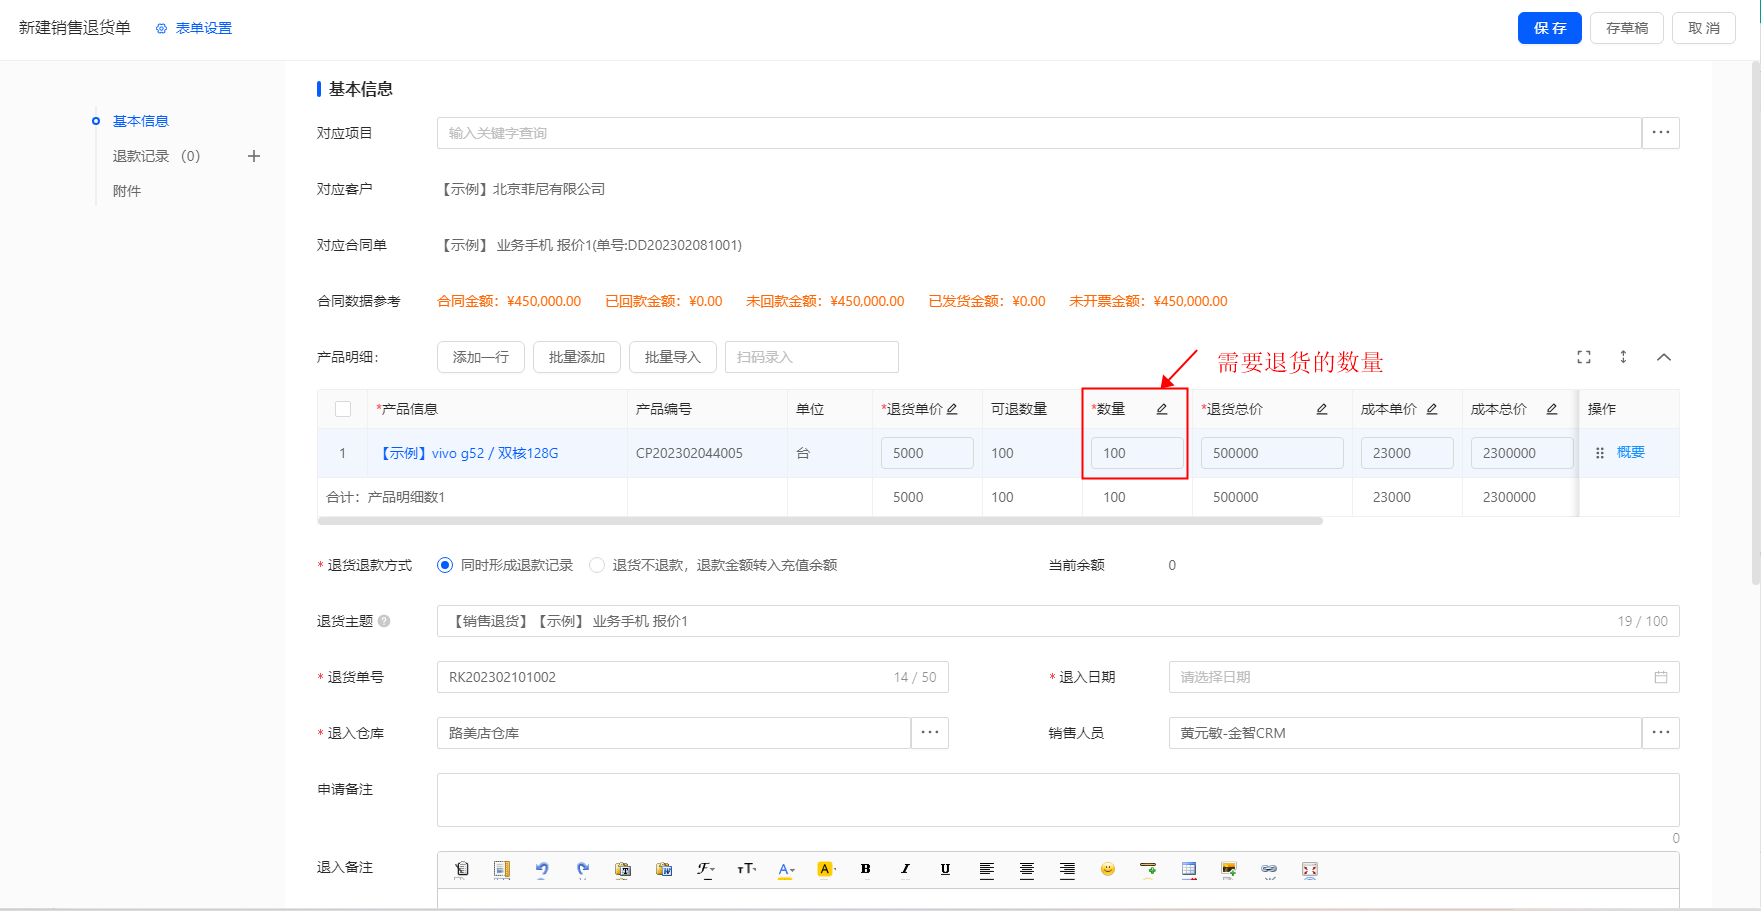Tick the select-all checkbox in table header
Viewport: 1761px width, 911px height.
tap(343, 409)
